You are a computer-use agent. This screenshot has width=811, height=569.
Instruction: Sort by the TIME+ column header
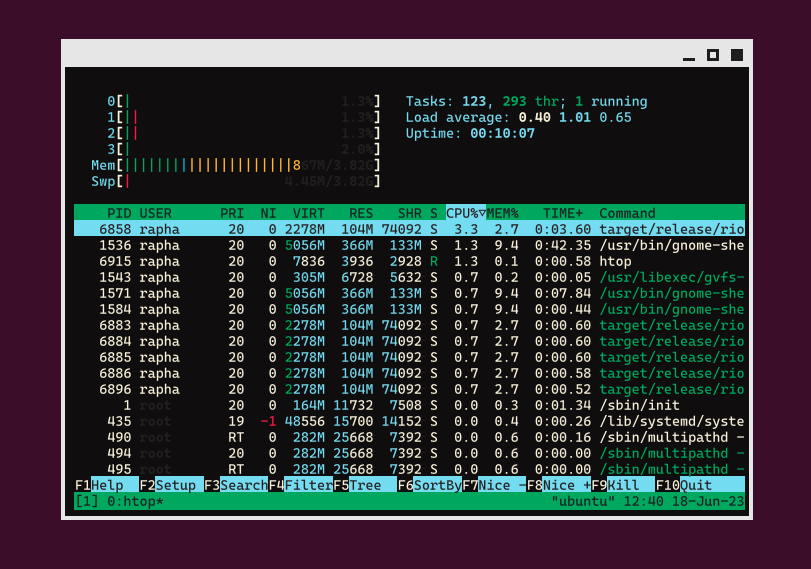(563, 213)
